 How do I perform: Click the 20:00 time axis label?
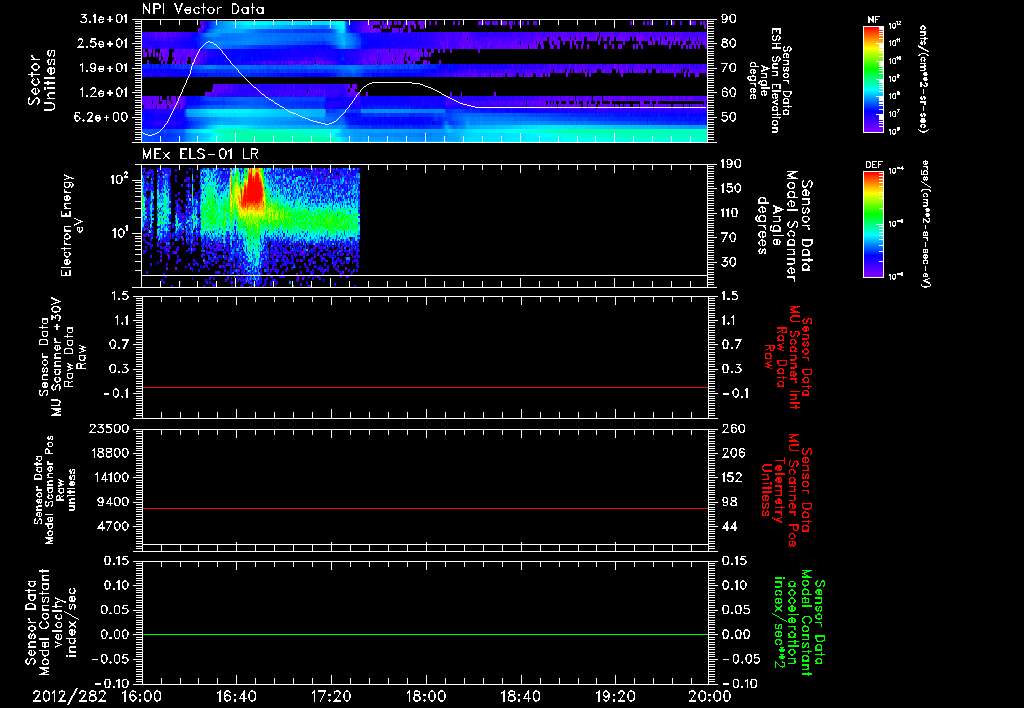point(710,696)
